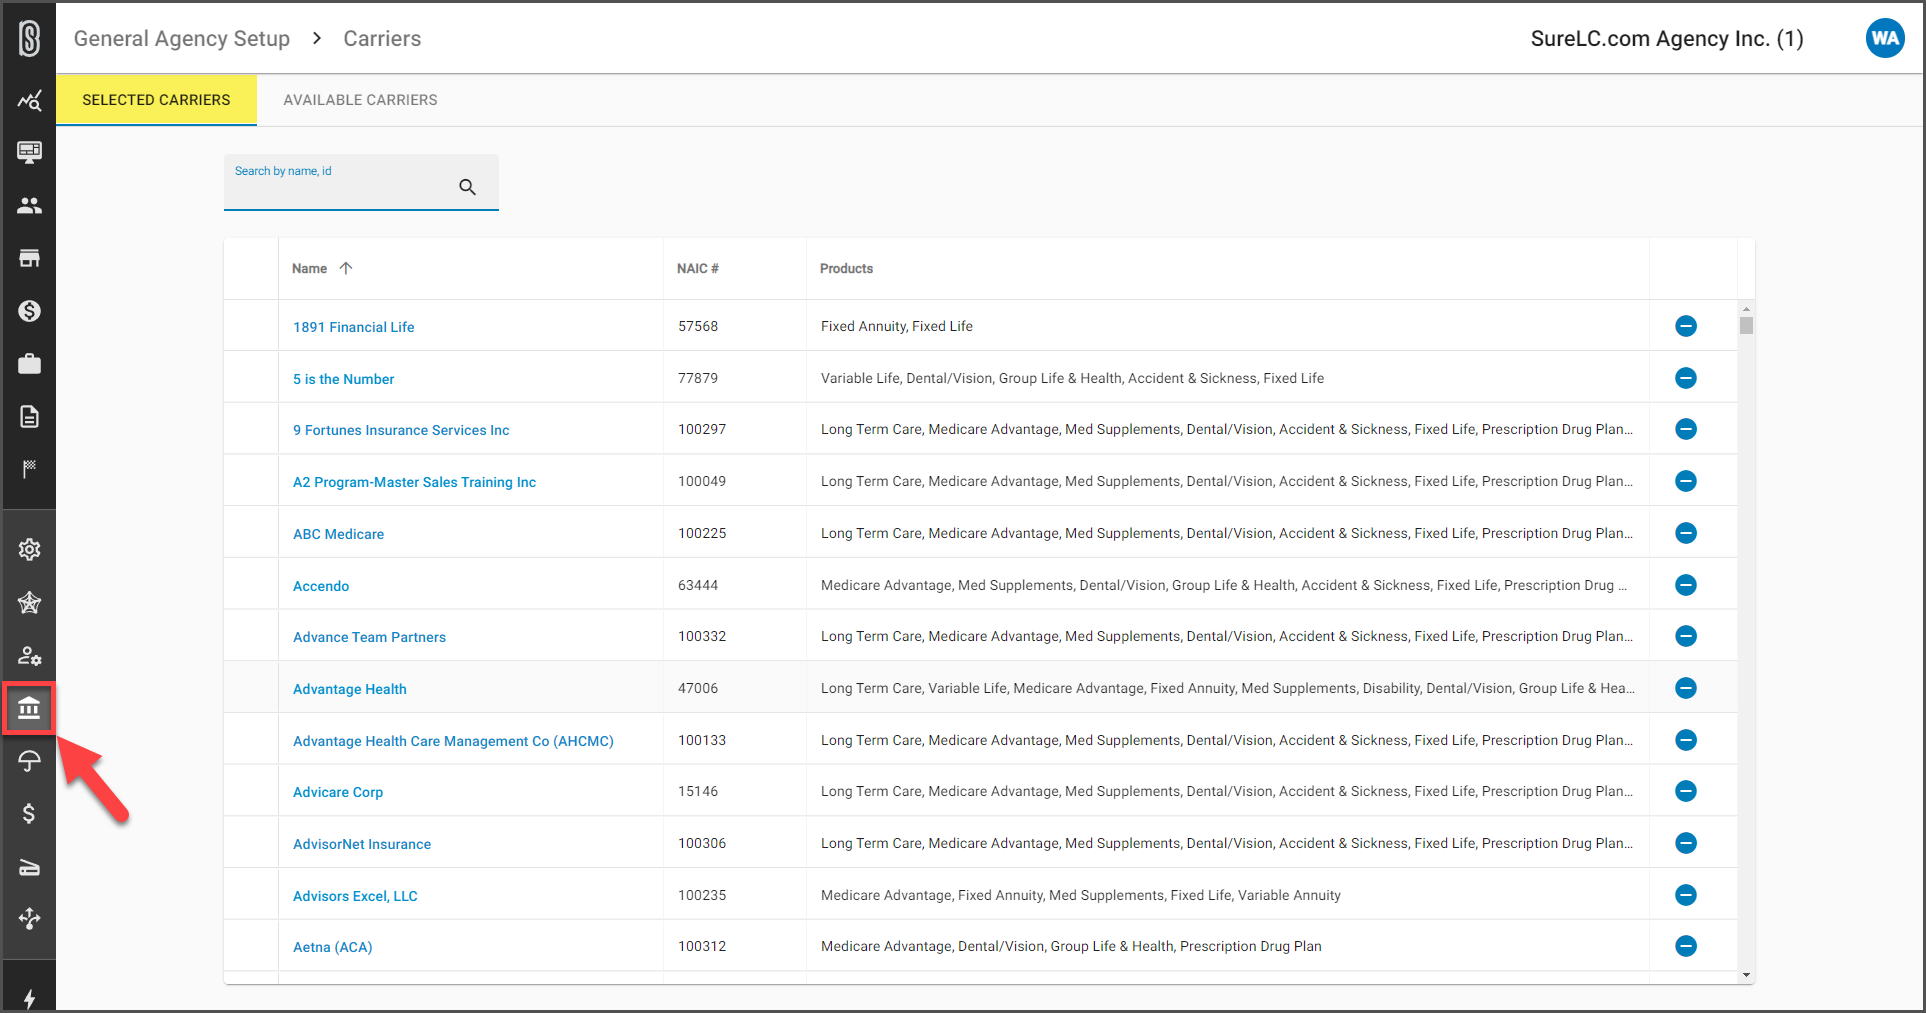1926x1013 pixels.
Task: Focus the Search by name, id field
Action: click(x=361, y=182)
